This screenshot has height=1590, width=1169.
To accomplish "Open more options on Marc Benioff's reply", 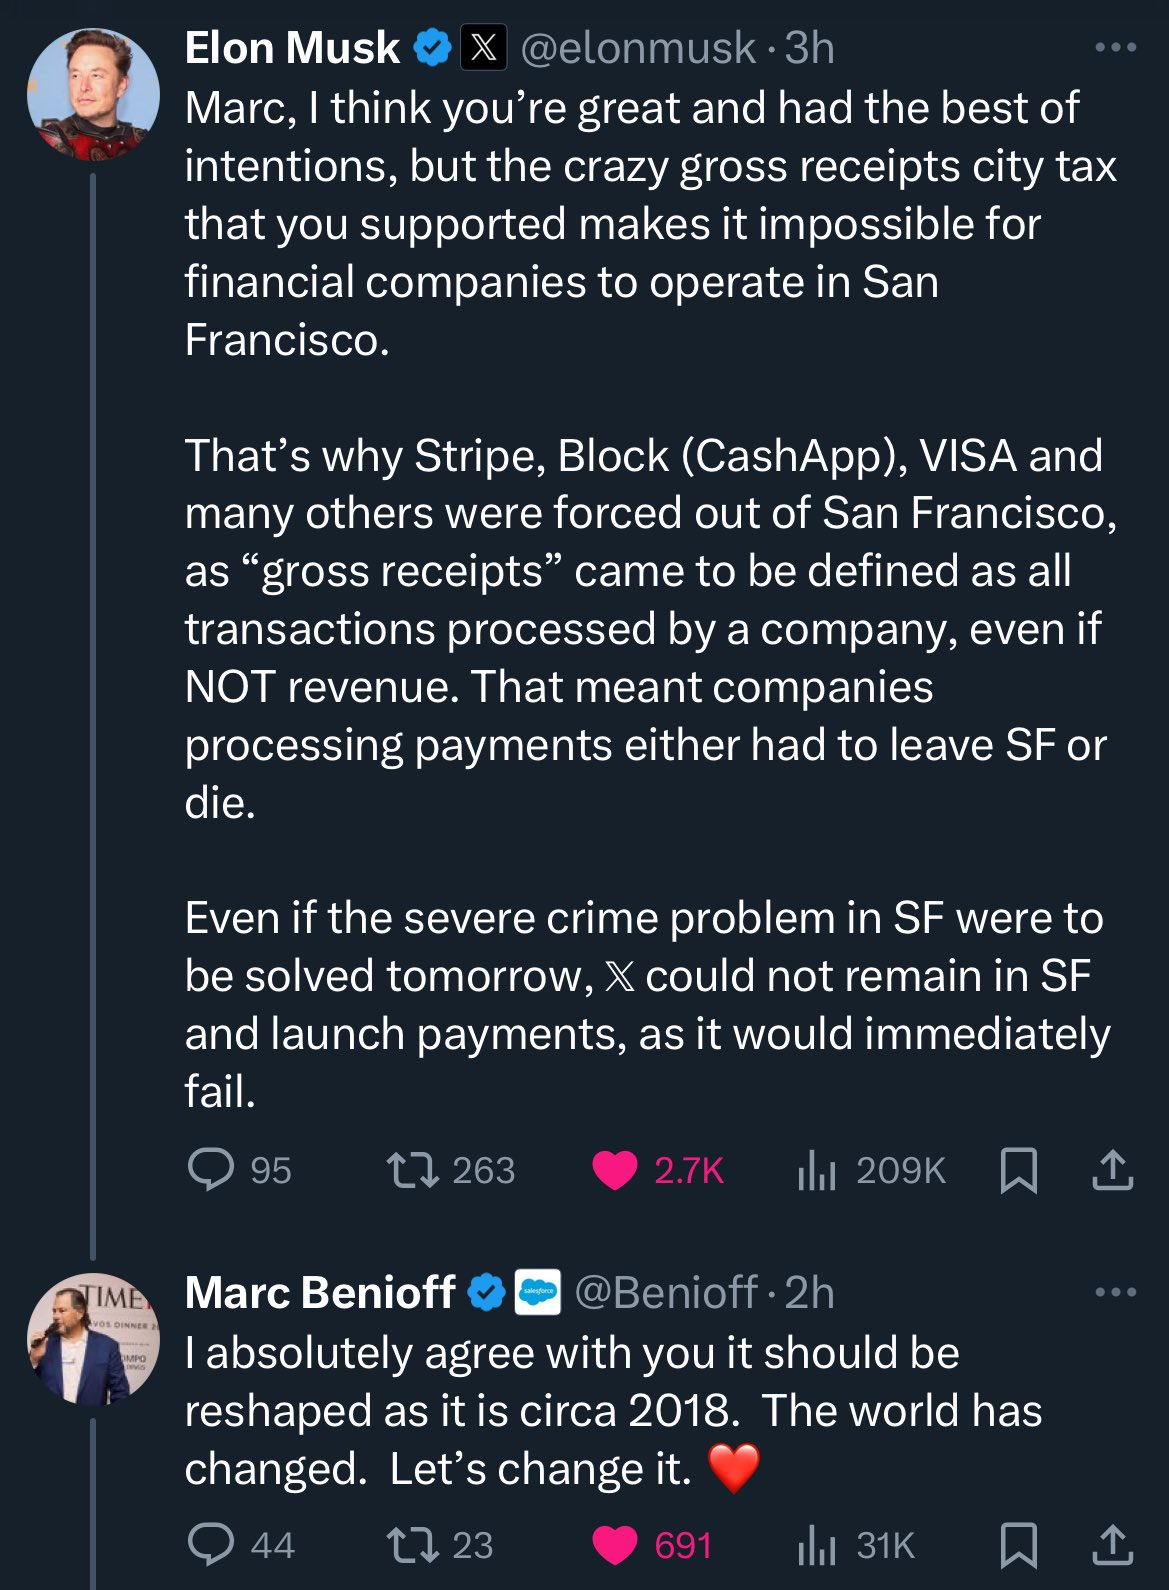I will 1115,1292.
